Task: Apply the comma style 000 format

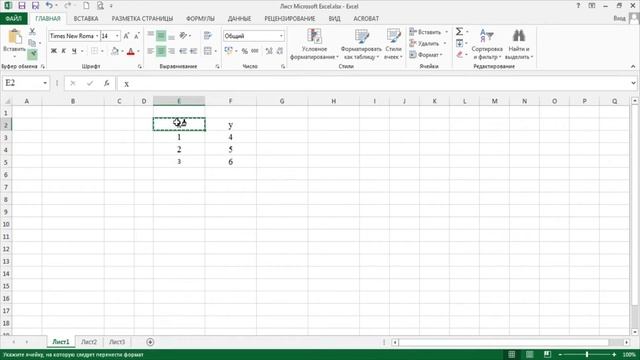Action: pyautogui.click(x=255, y=51)
